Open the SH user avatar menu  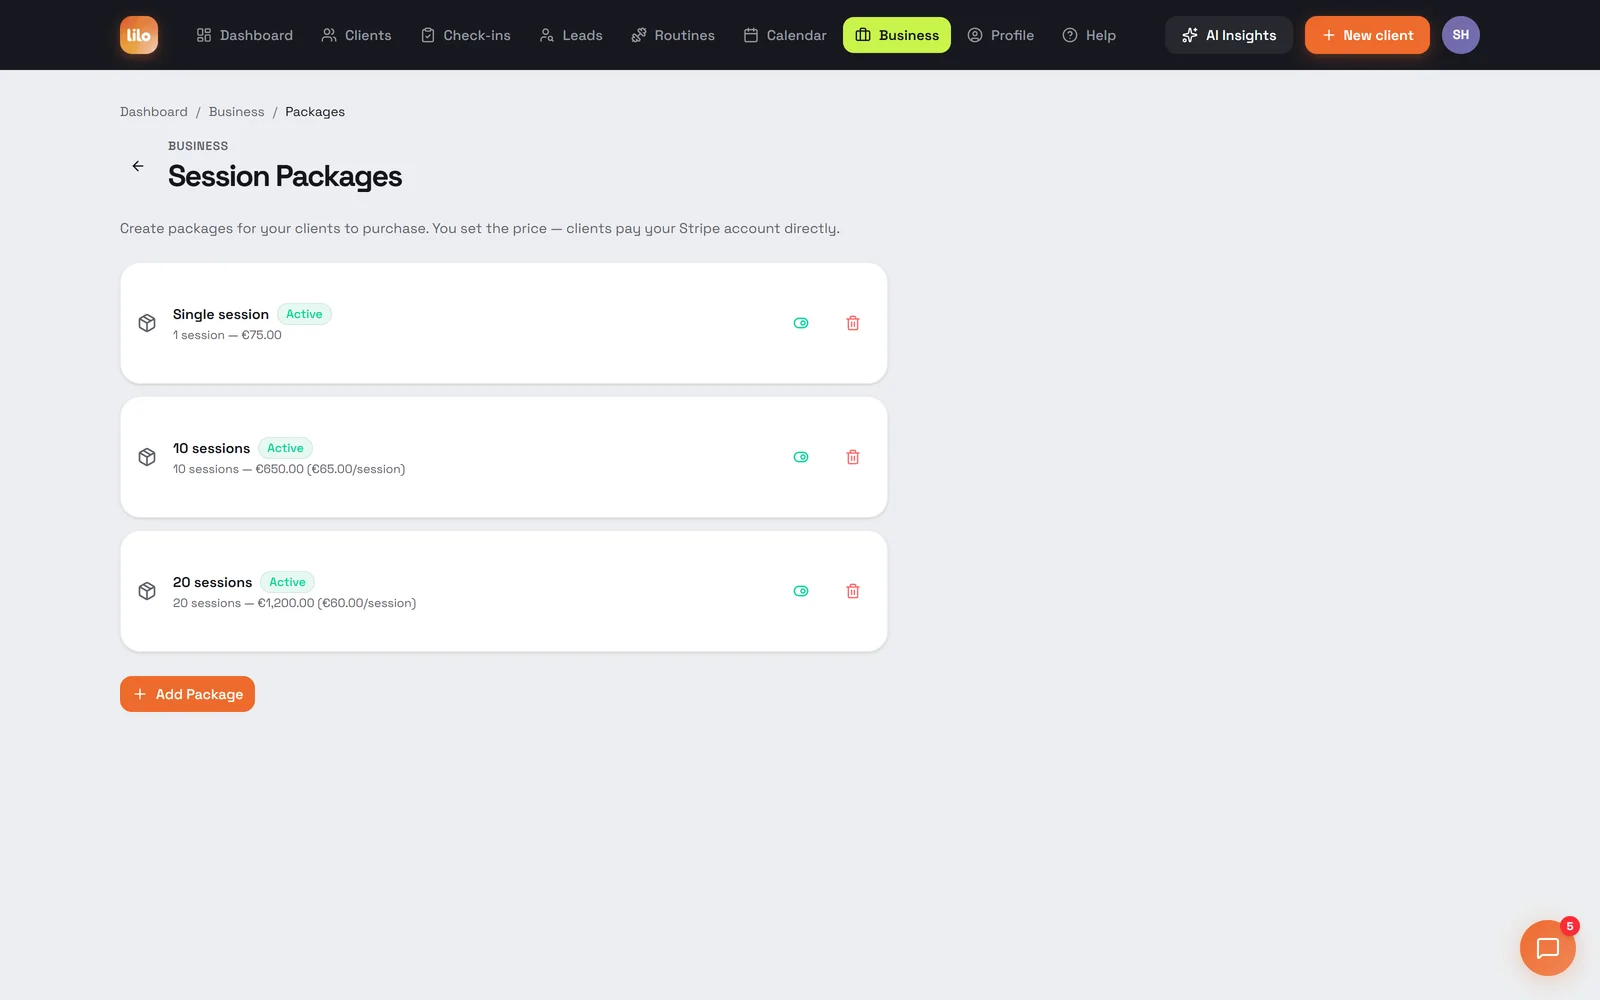pos(1461,35)
